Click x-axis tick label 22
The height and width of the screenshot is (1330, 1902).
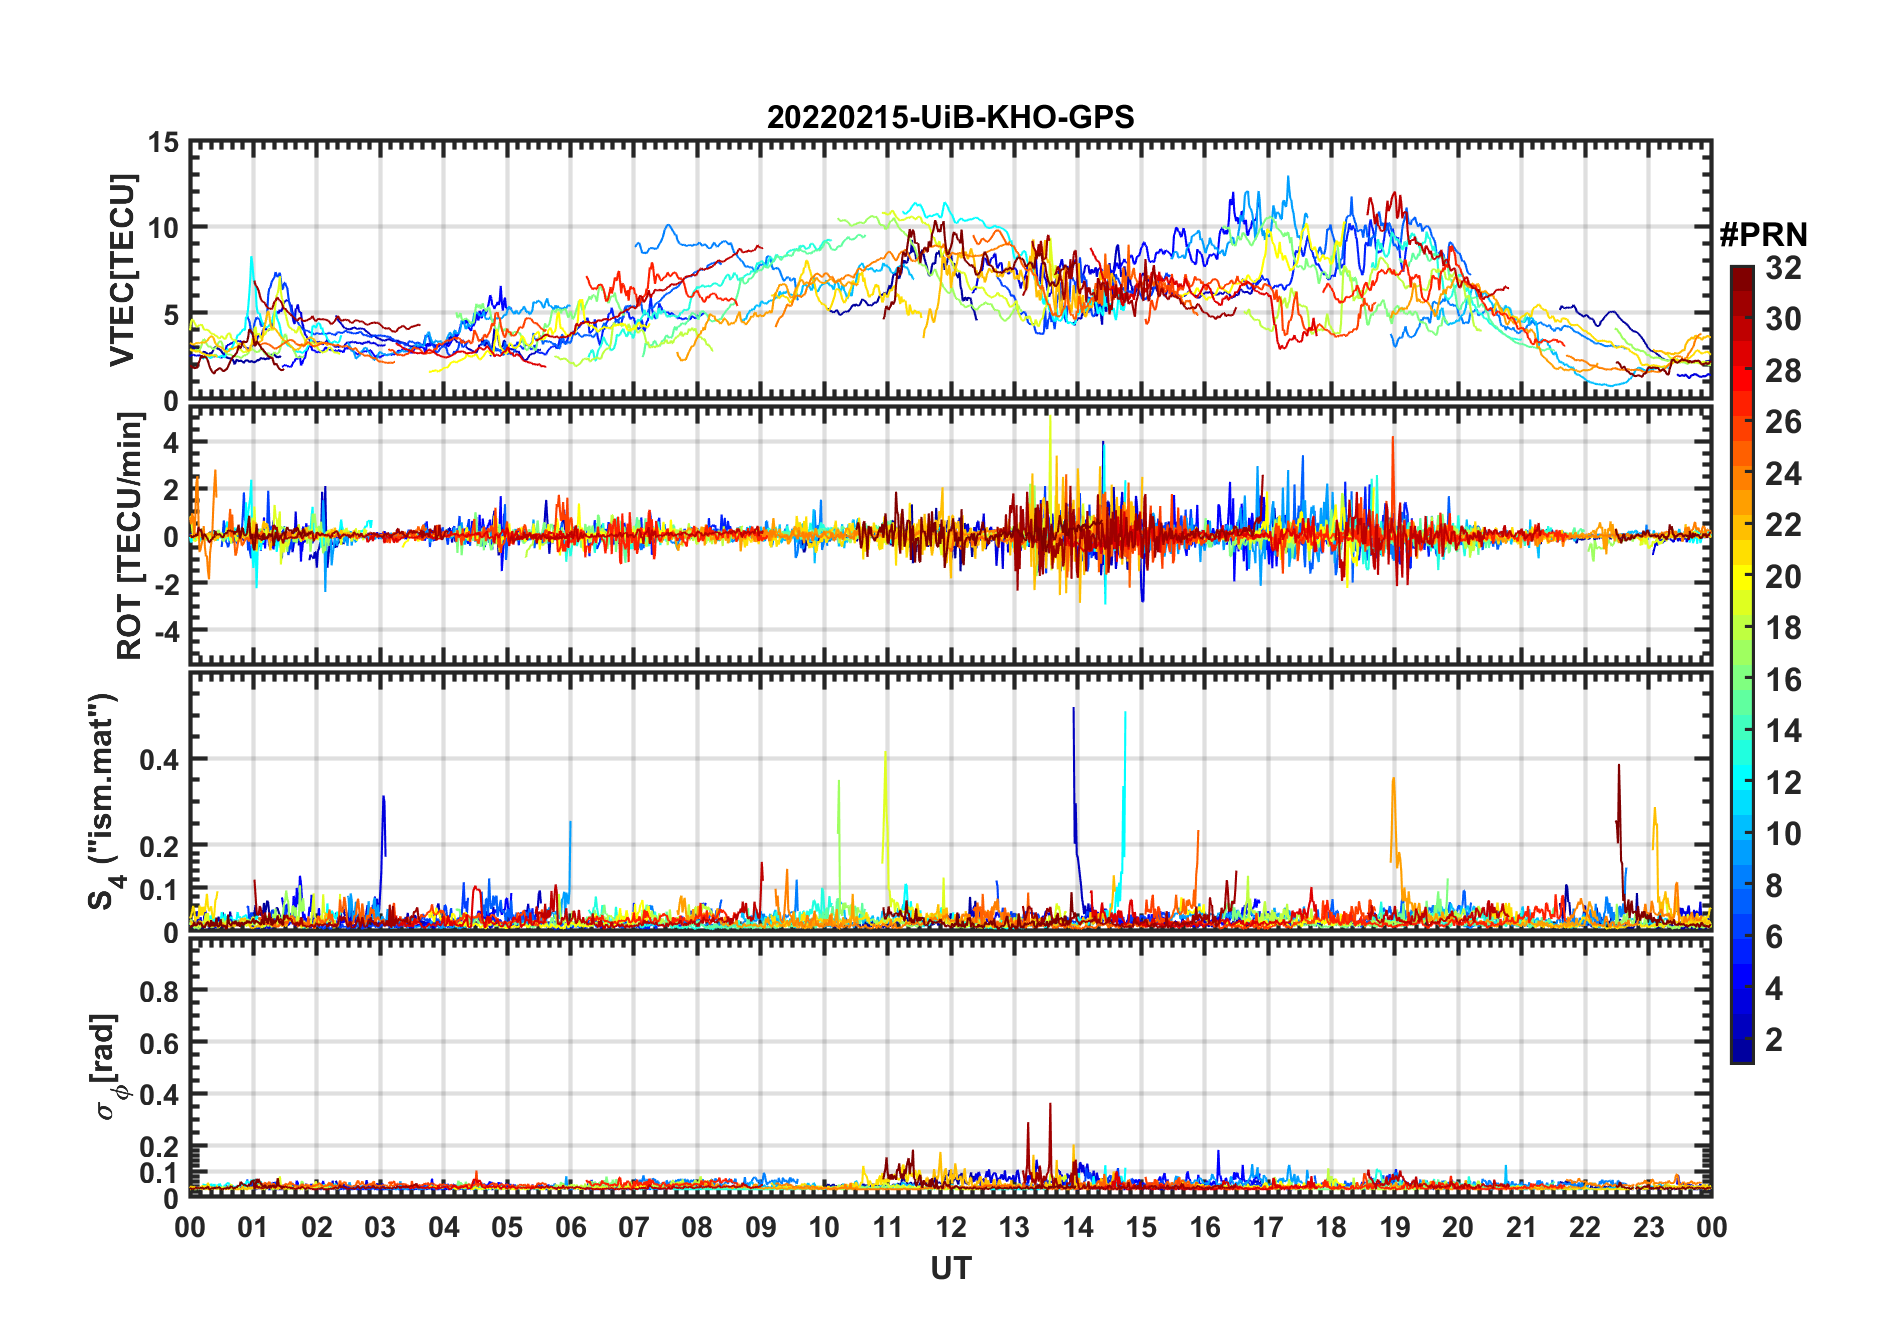(1585, 1228)
